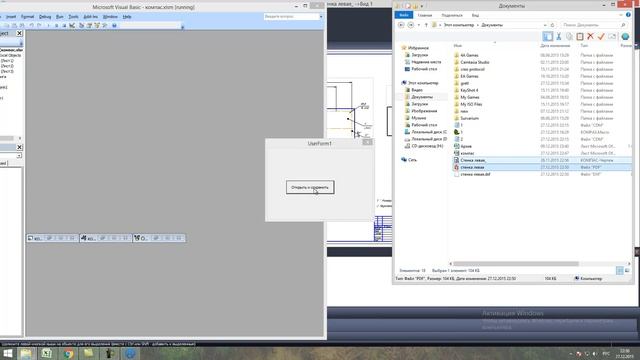Click Break (pause) in Visual Basic toolbar

(56, 25)
